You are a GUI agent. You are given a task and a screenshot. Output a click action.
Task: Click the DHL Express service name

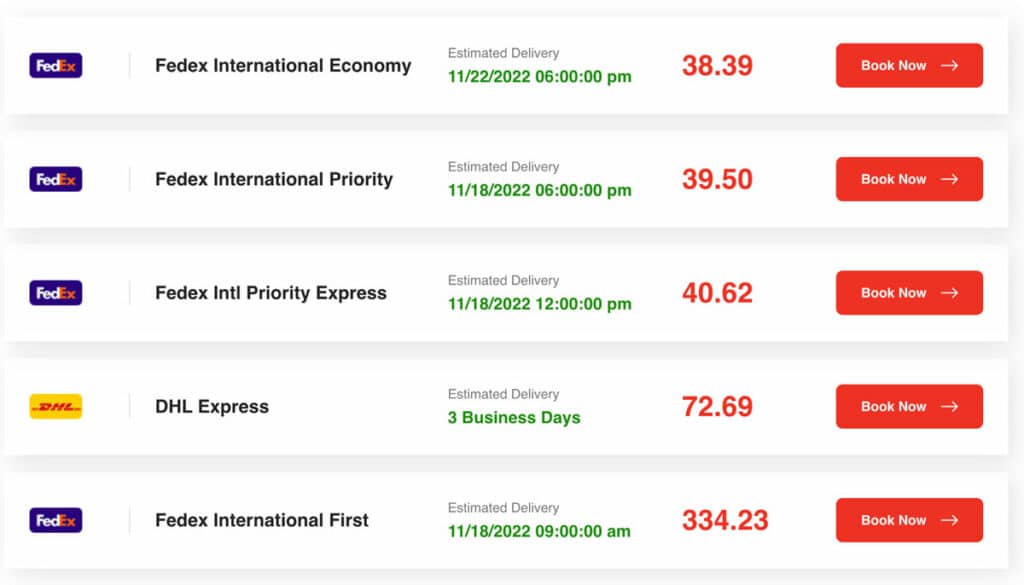211,407
